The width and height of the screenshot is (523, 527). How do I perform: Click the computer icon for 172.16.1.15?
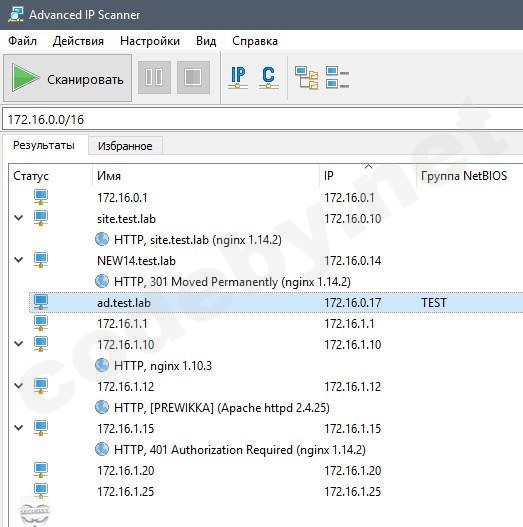(x=41, y=428)
